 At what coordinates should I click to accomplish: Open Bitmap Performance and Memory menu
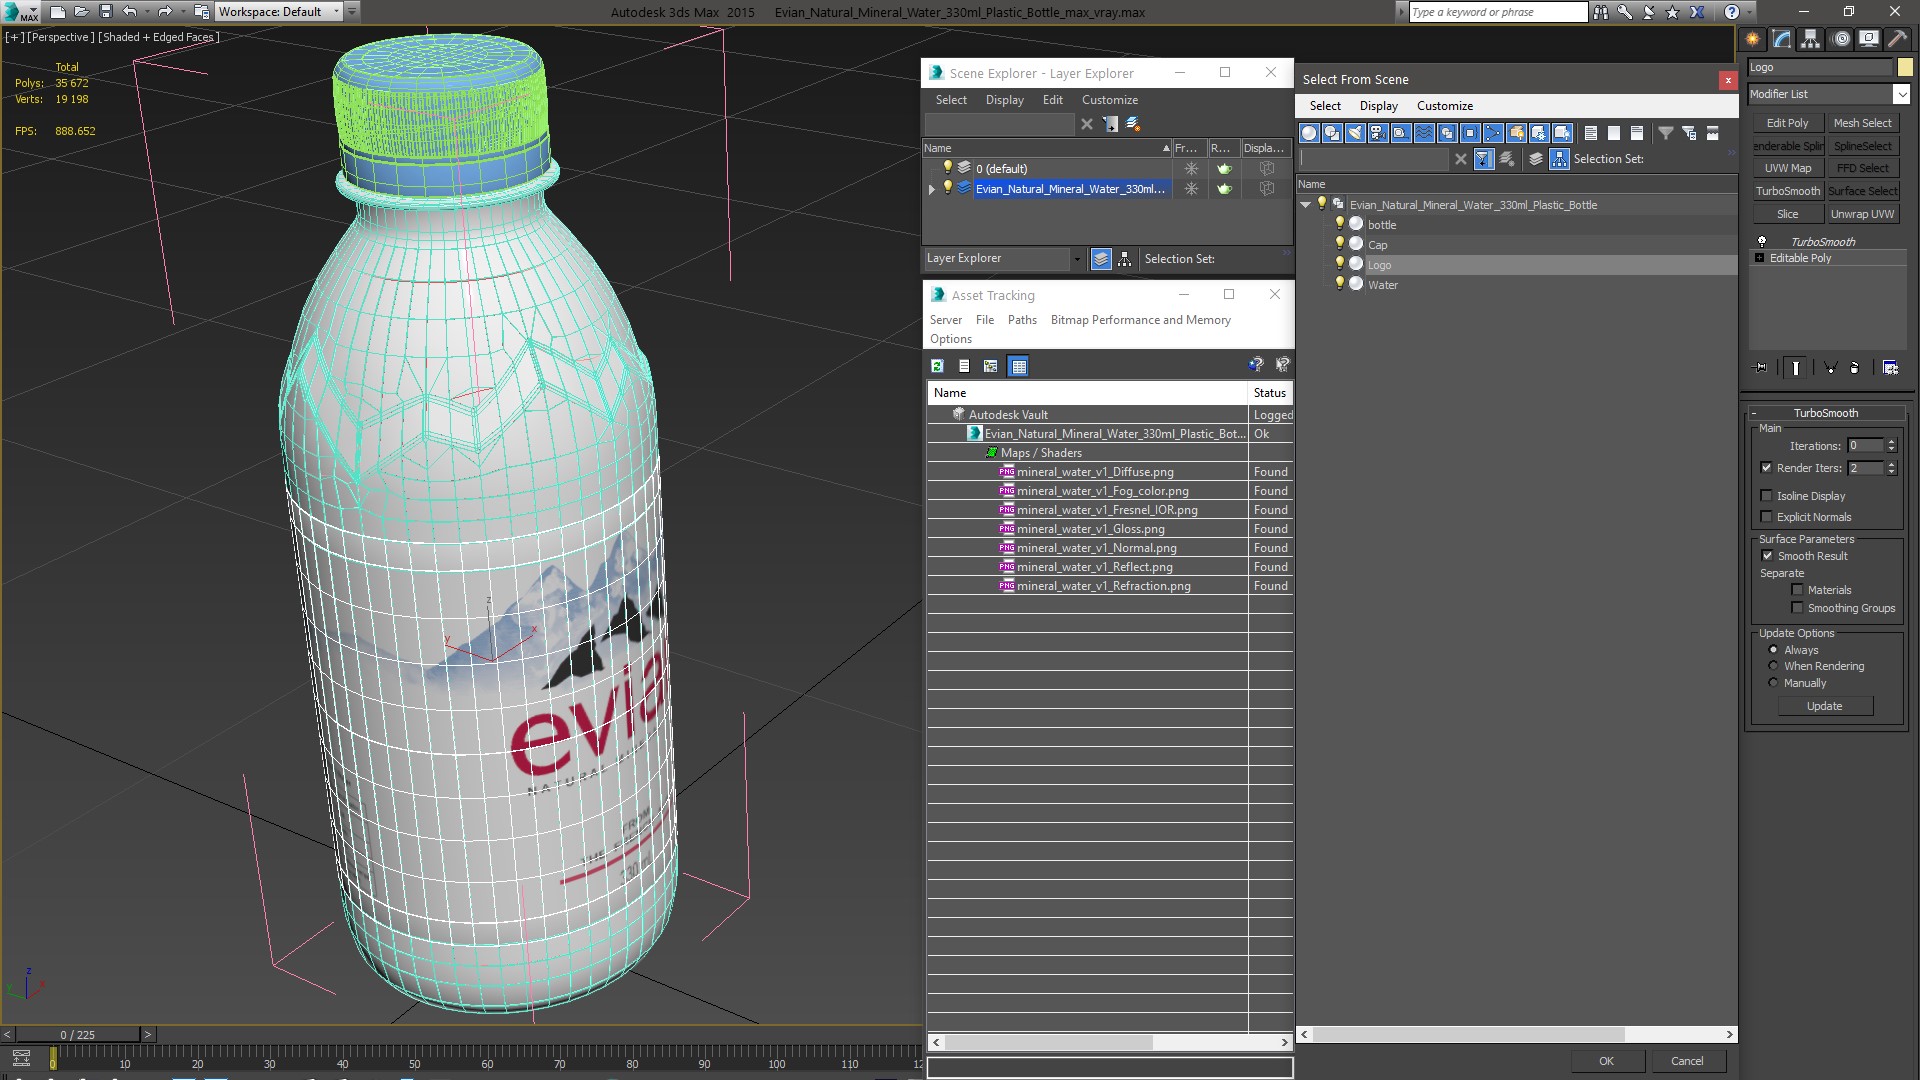coord(1140,320)
